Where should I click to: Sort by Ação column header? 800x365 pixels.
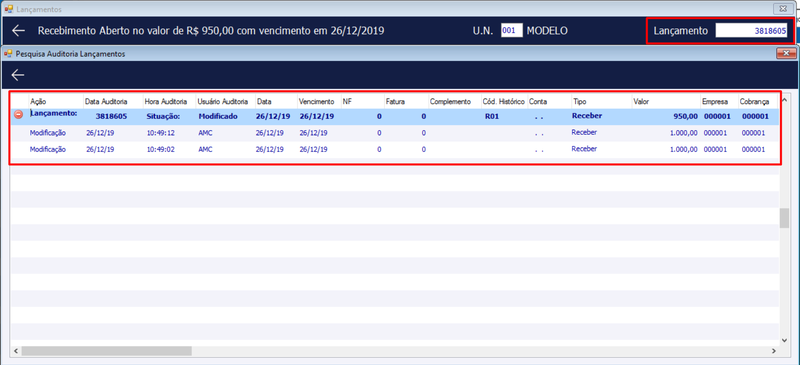38,102
